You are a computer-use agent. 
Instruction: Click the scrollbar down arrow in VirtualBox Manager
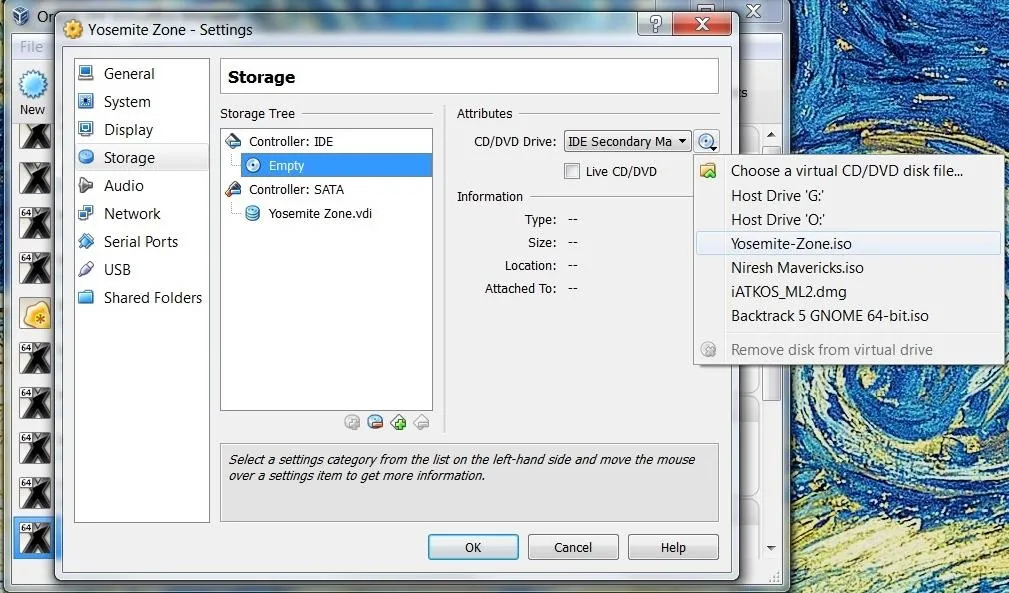771,548
